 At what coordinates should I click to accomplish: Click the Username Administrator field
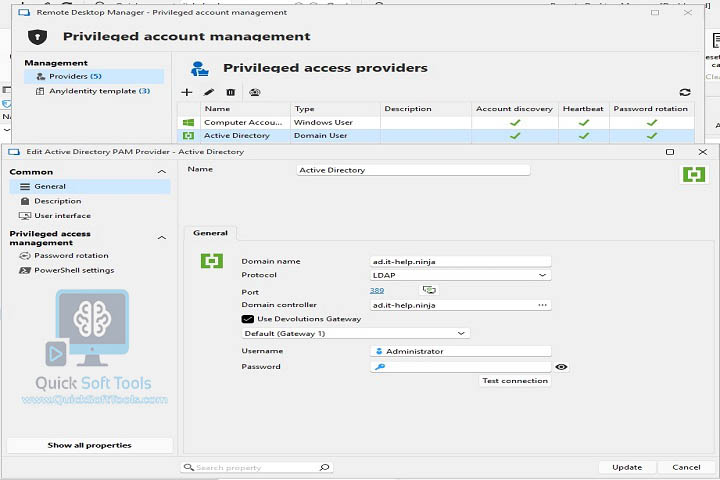pos(460,351)
